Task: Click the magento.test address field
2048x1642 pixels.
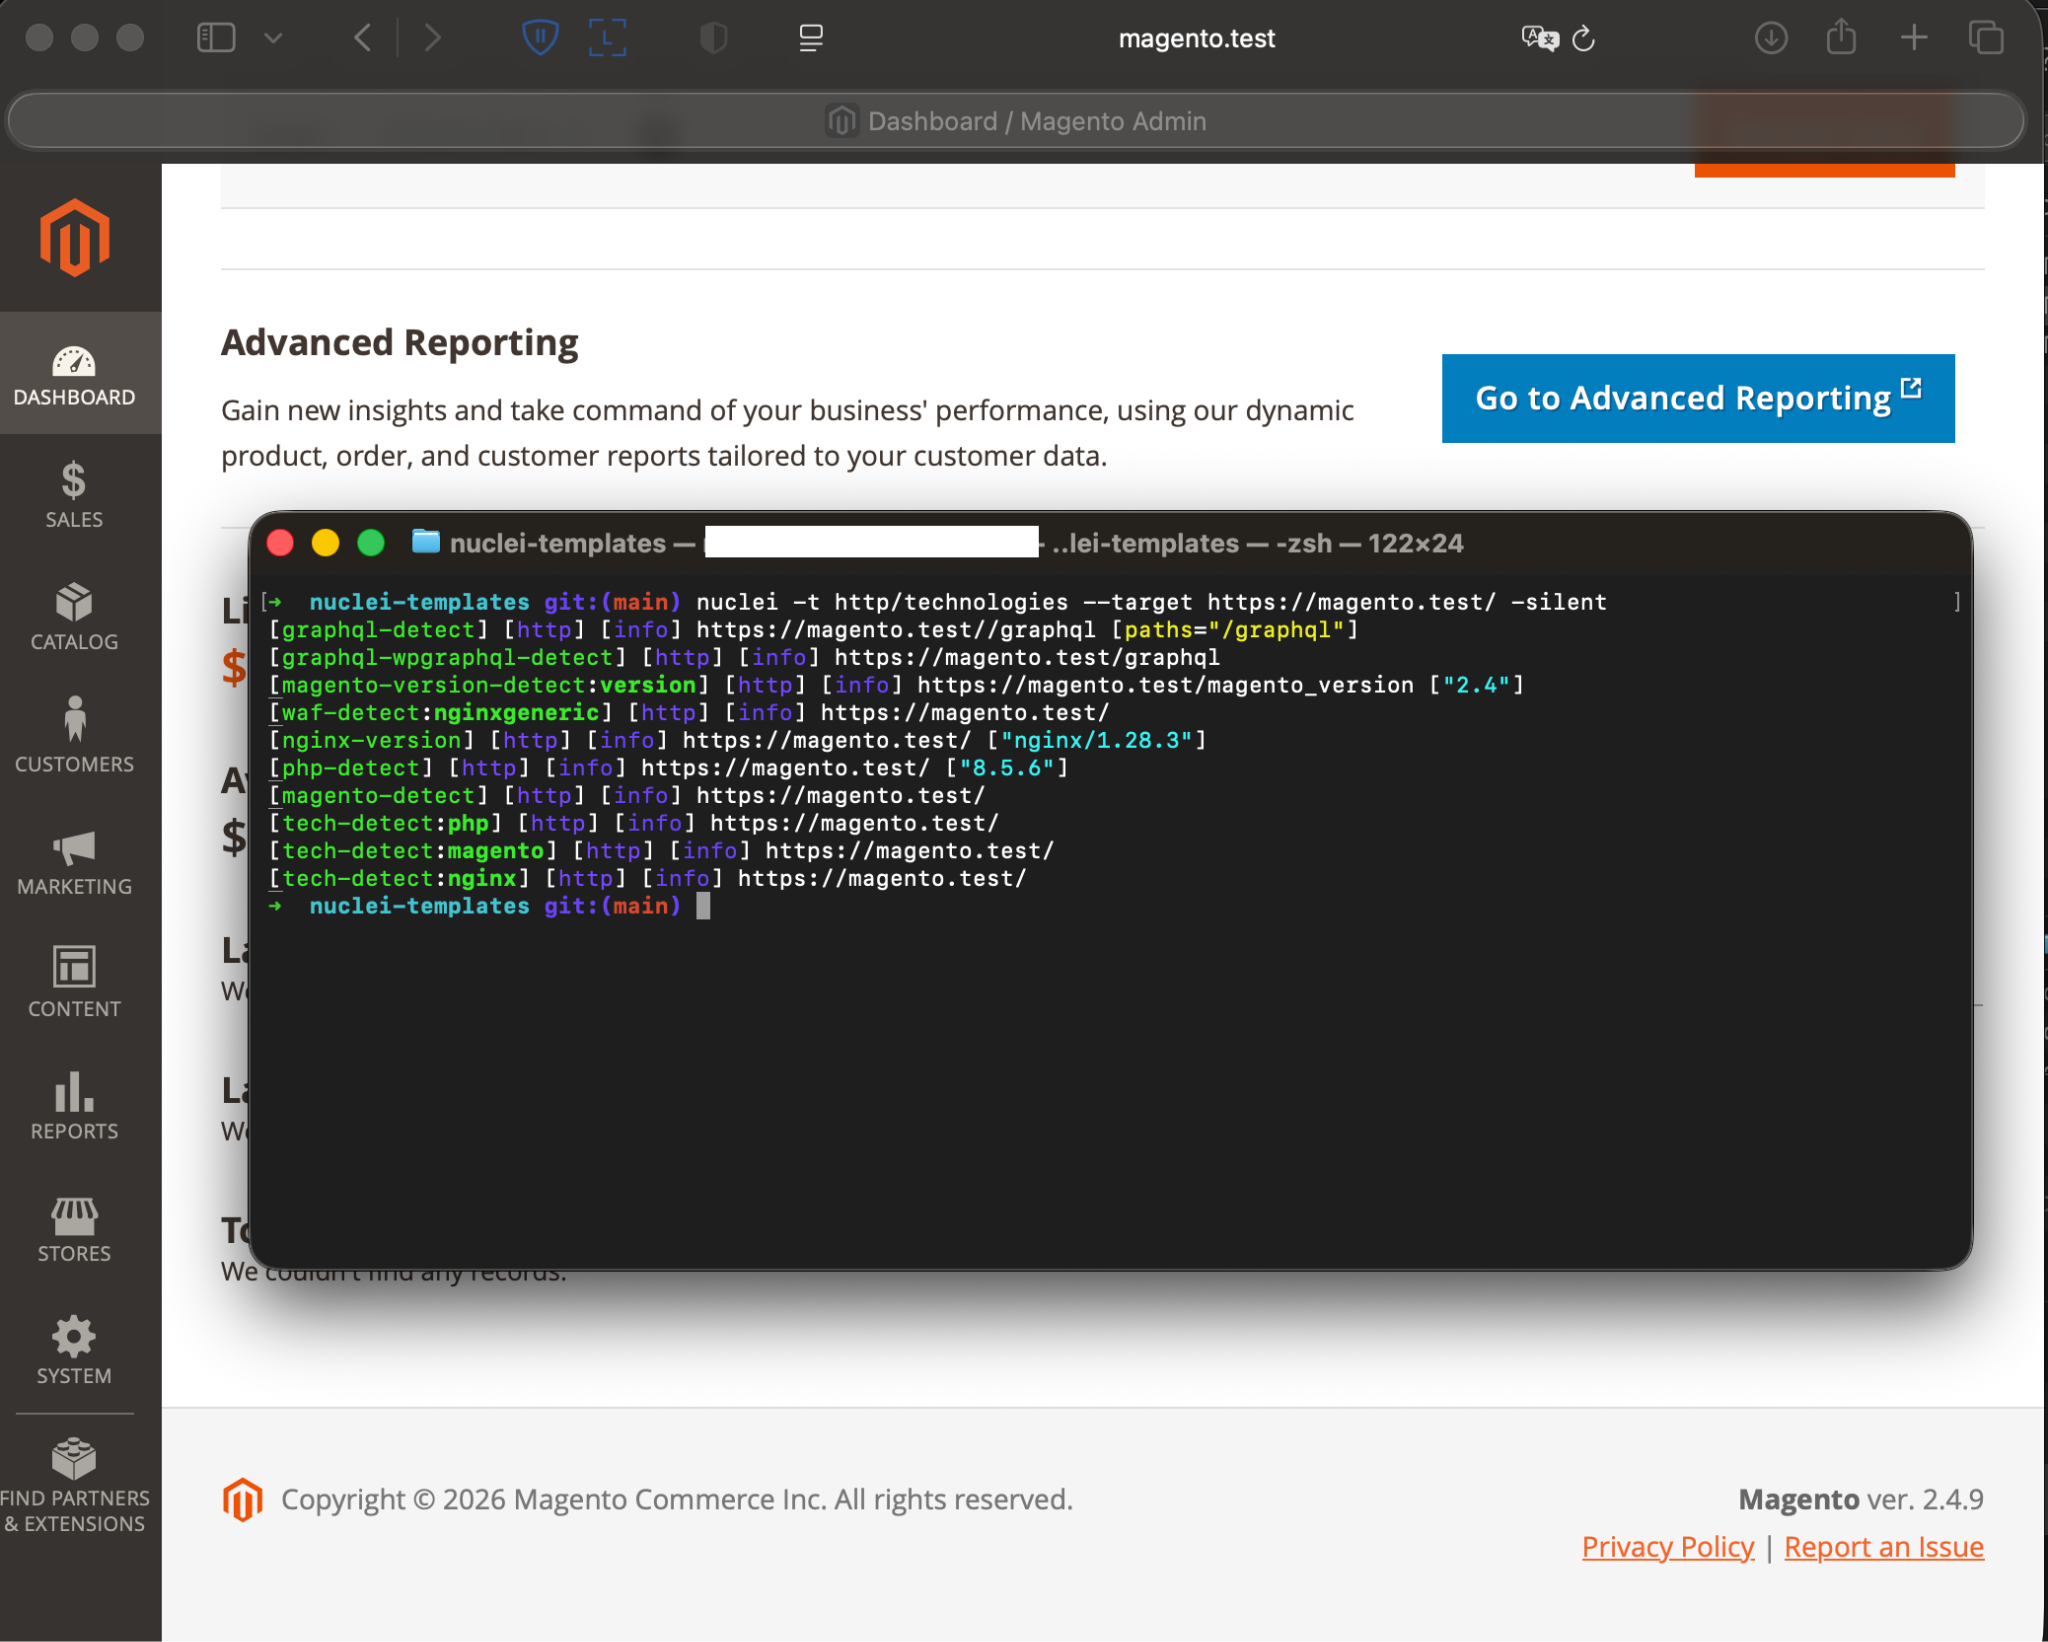Action: click(1196, 38)
